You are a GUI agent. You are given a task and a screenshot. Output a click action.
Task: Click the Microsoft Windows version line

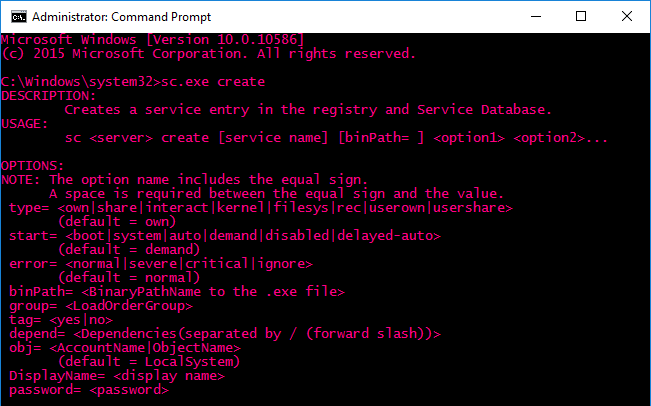pyautogui.click(x=153, y=40)
